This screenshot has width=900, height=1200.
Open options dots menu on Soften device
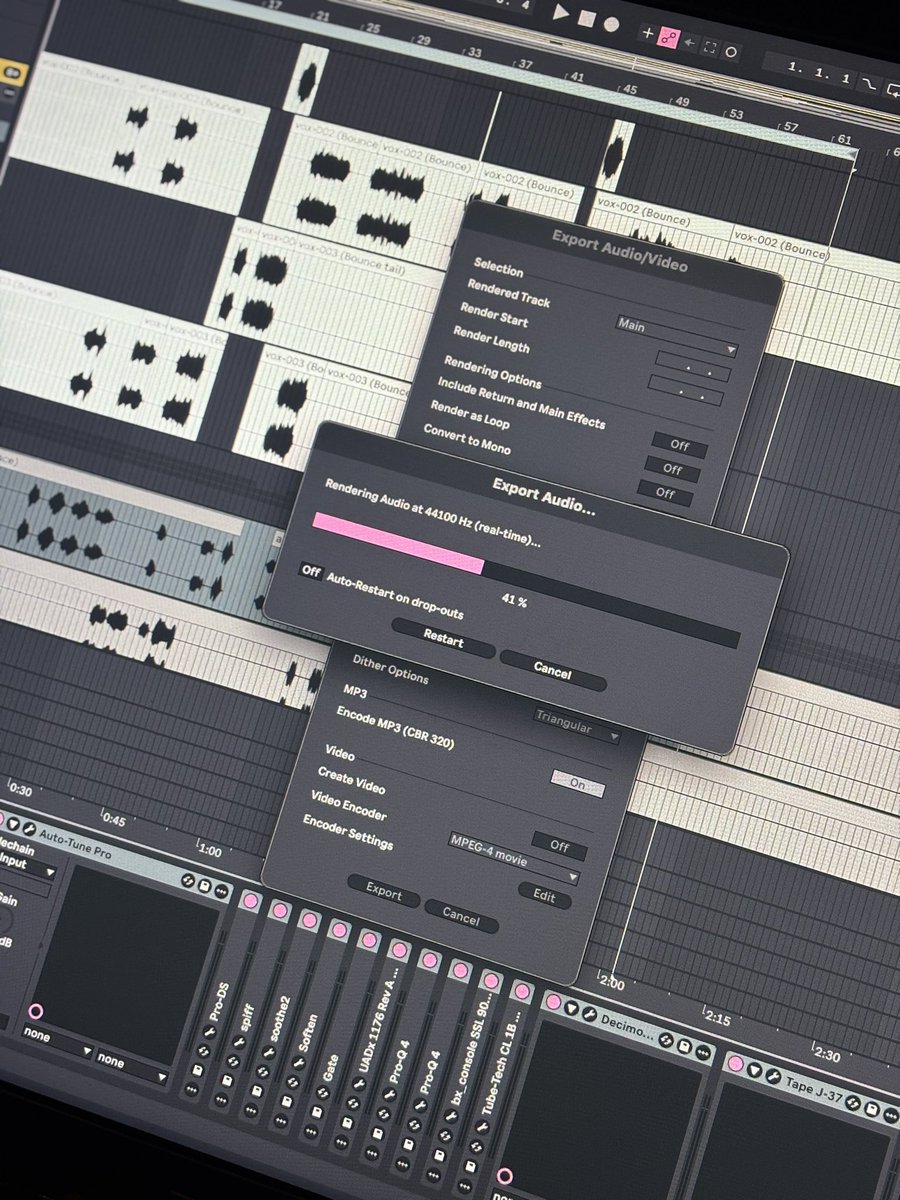280,1120
